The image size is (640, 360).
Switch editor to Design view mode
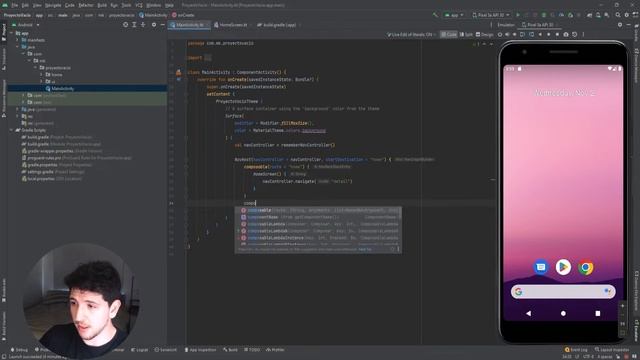pyautogui.click(x=484, y=35)
